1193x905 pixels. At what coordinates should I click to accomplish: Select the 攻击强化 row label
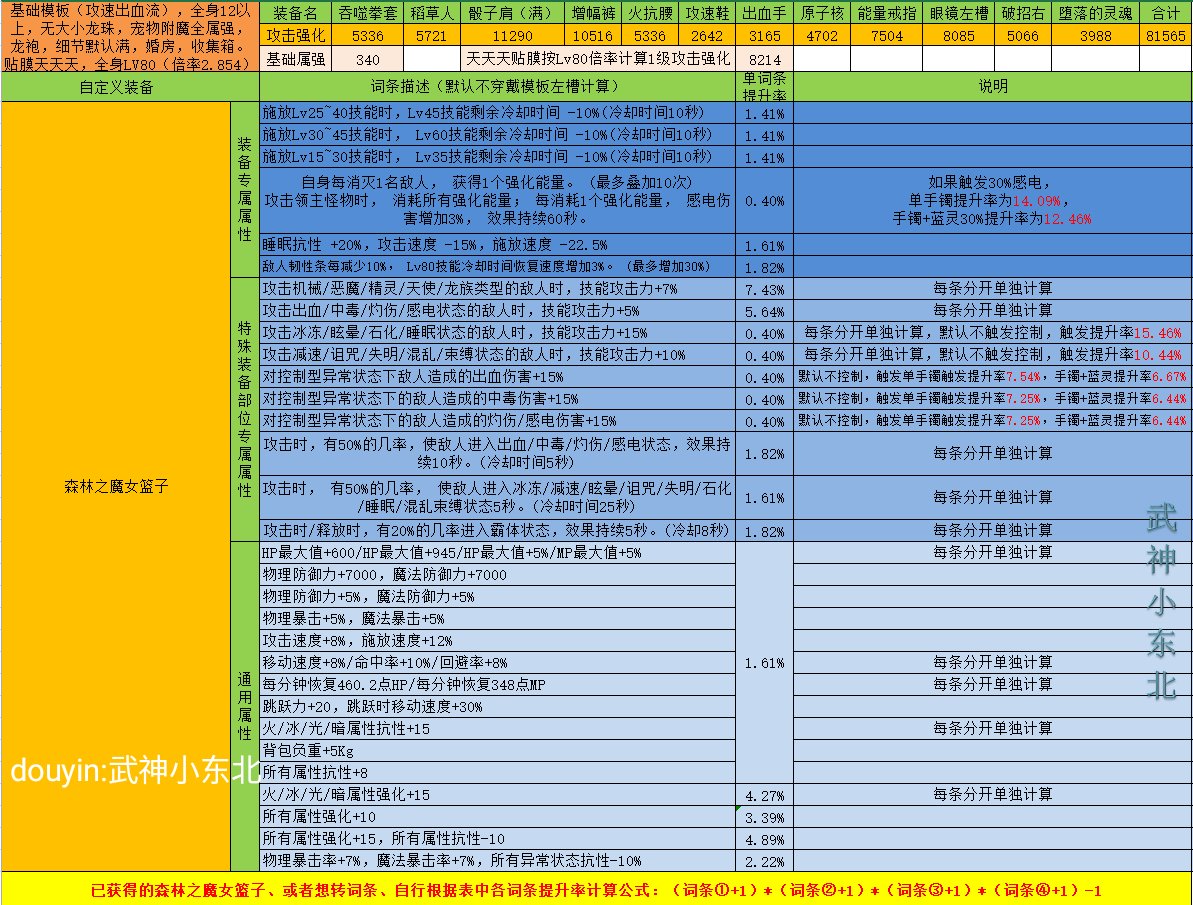click(295, 35)
